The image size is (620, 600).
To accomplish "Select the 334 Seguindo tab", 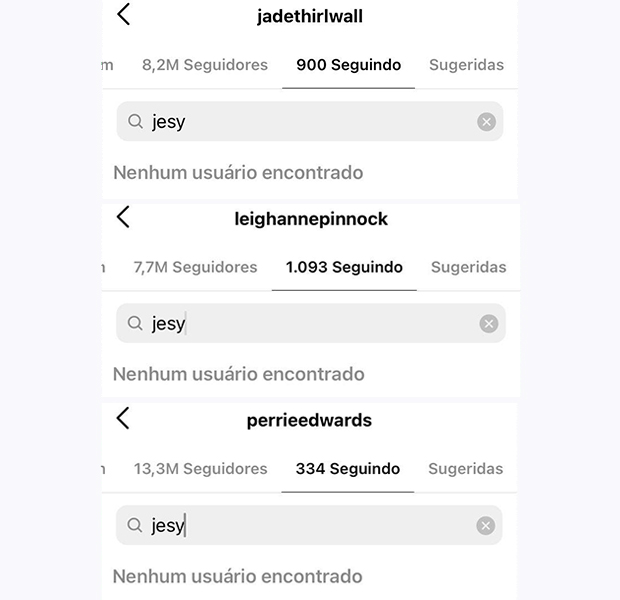I will pyautogui.click(x=348, y=469).
